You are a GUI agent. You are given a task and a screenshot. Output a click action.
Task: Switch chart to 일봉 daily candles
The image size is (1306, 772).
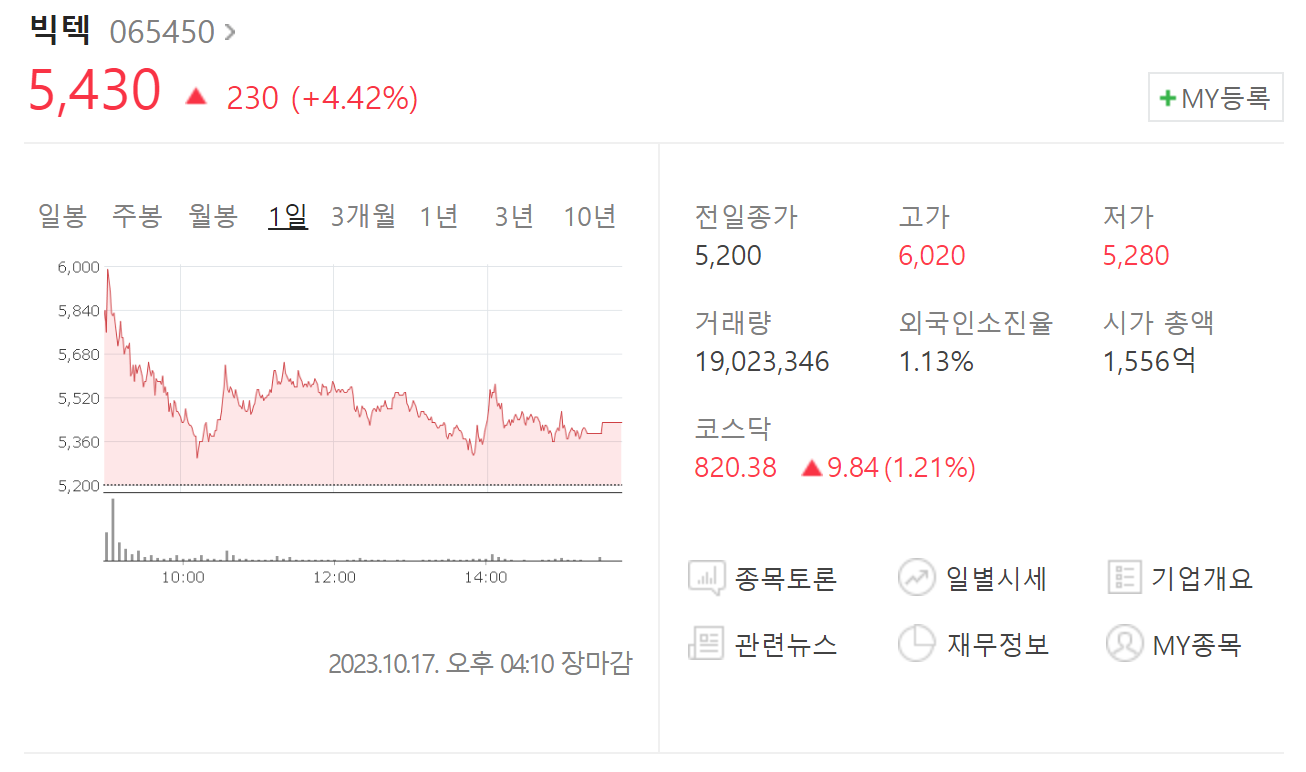pos(63,215)
